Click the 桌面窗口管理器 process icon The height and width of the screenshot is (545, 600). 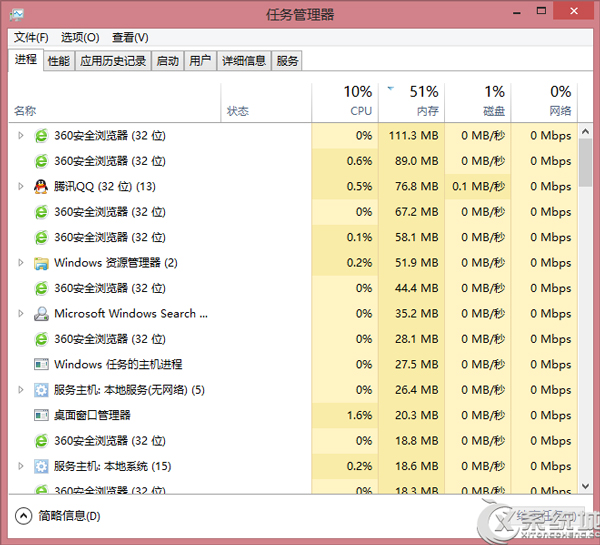[x=41, y=415]
